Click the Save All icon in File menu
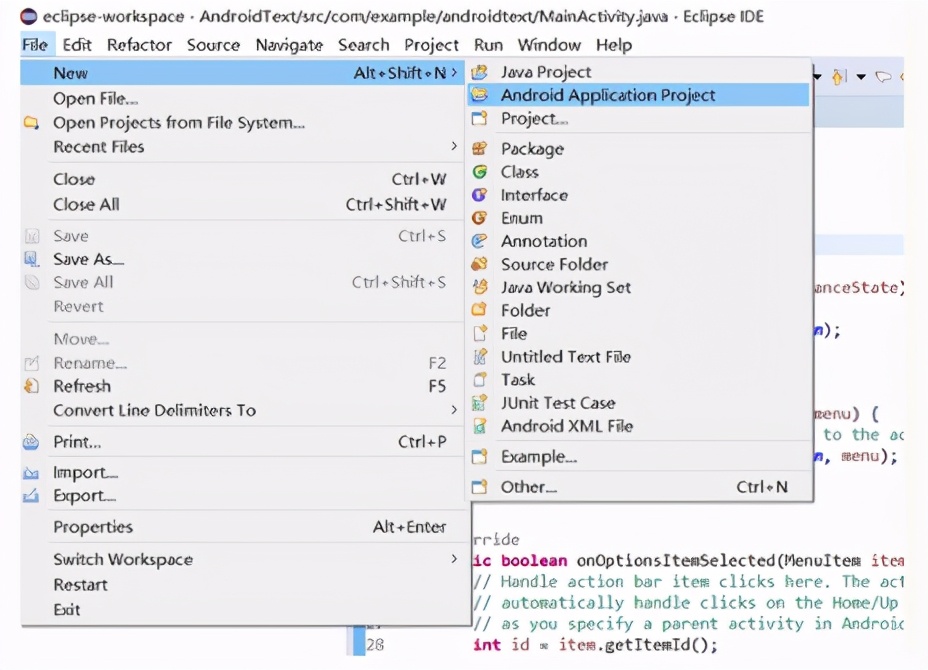The height and width of the screenshot is (670, 928). pos(32,282)
